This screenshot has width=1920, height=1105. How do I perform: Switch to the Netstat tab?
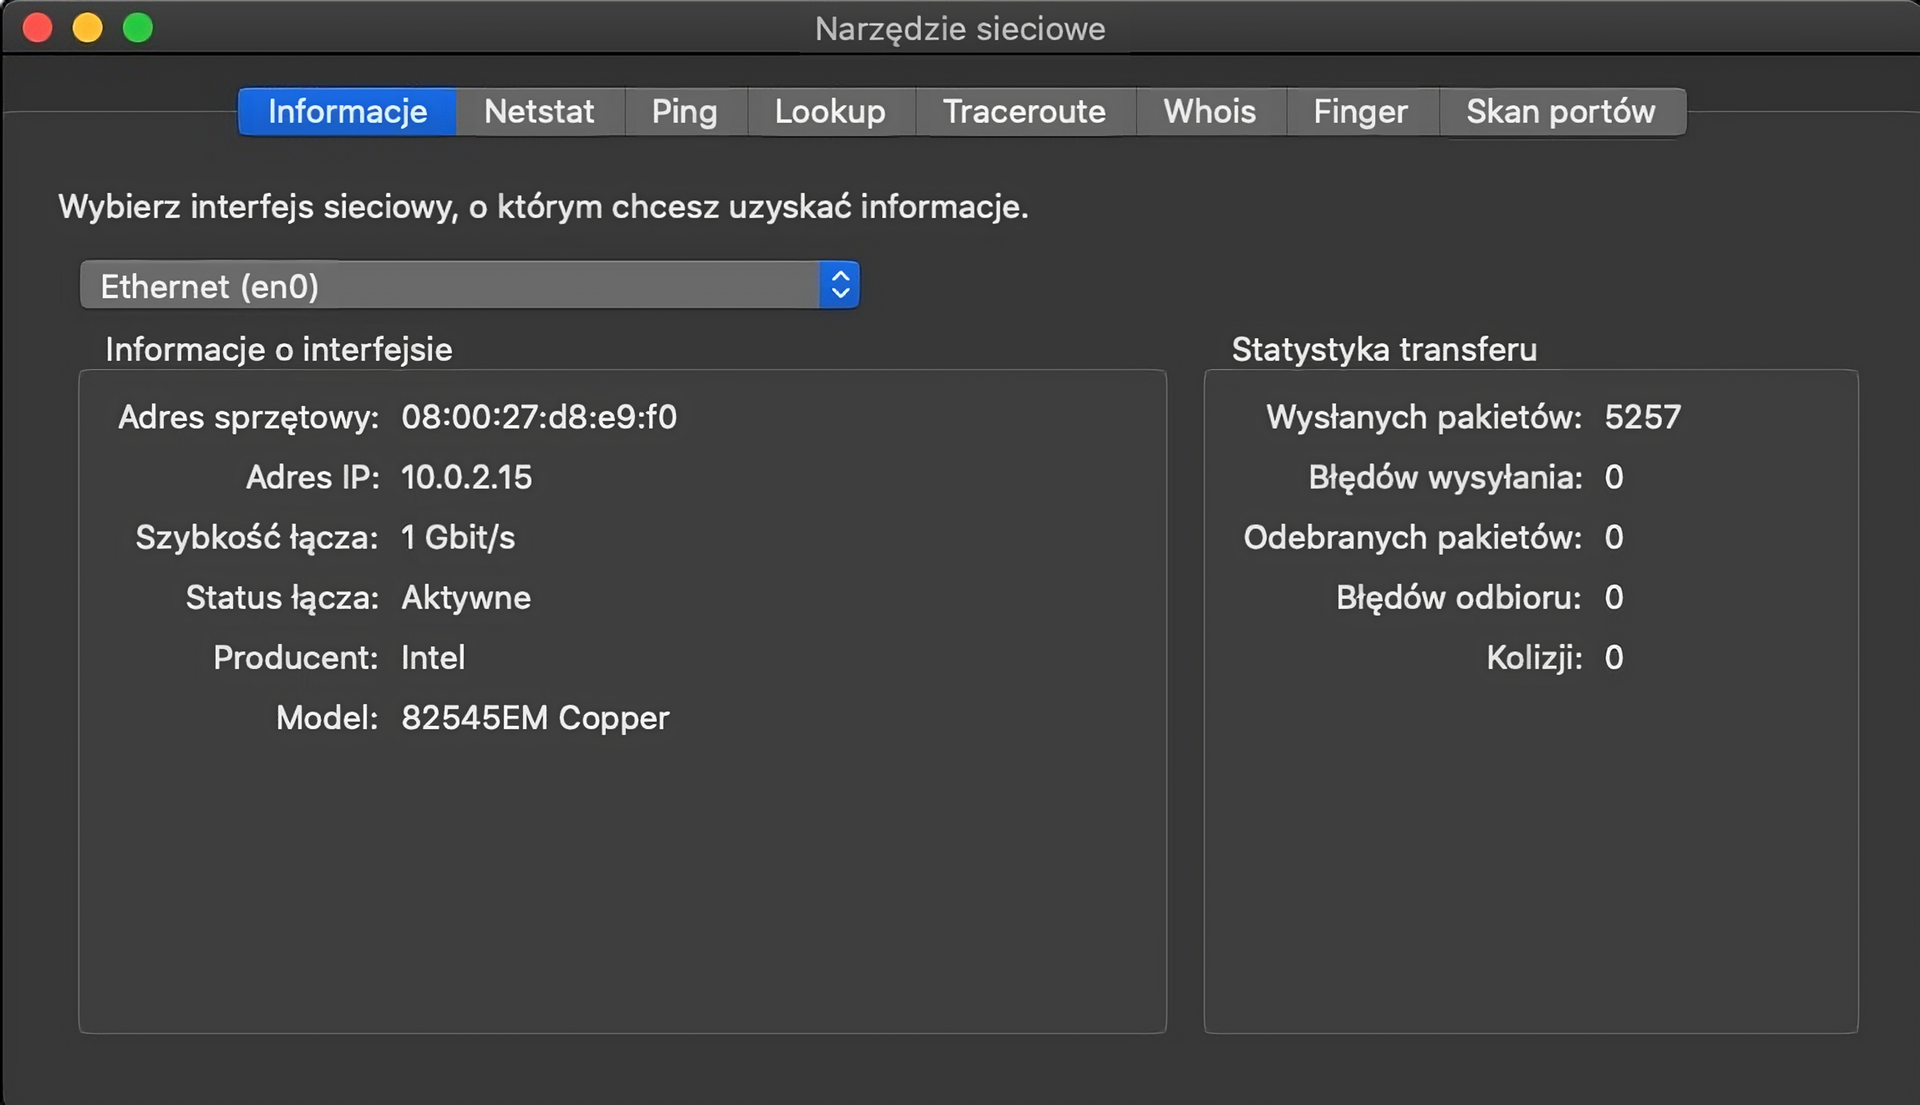pos(539,111)
